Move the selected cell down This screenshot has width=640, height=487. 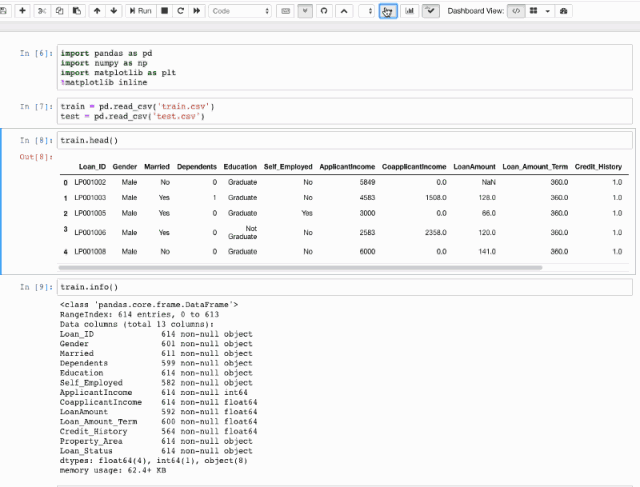(x=114, y=10)
